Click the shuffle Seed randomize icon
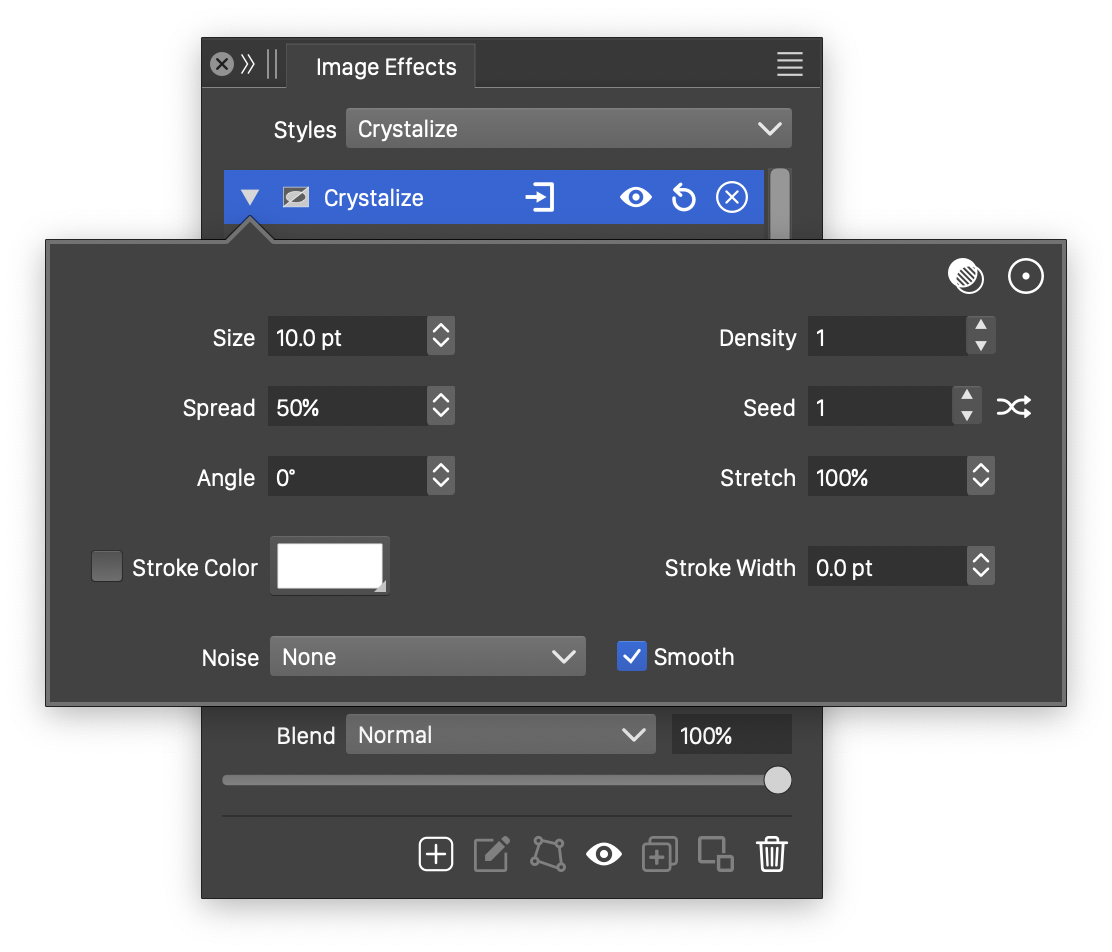This screenshot has height=952, width=1112. pos(1013,407)
